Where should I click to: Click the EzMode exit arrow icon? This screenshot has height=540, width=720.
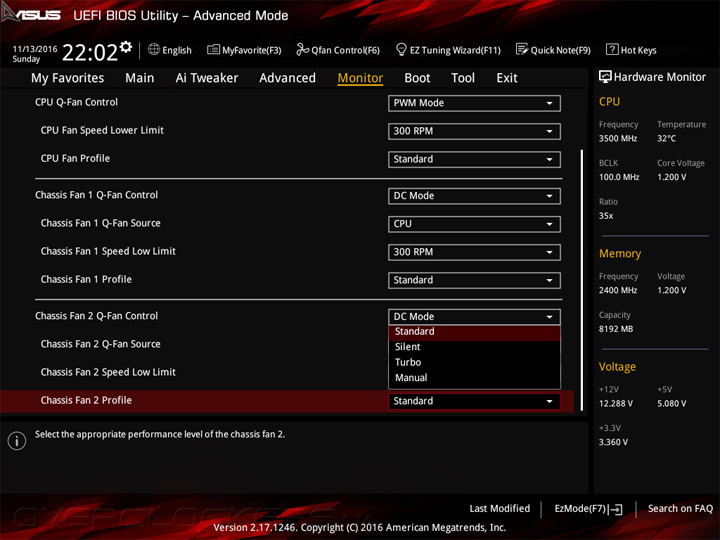(615, 509)
